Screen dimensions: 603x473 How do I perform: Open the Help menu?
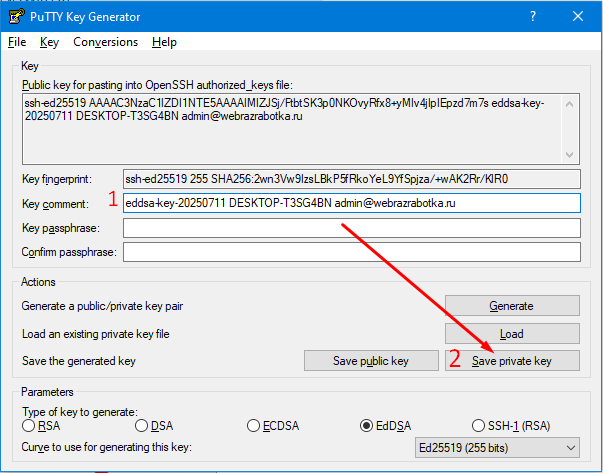[164, 42]
